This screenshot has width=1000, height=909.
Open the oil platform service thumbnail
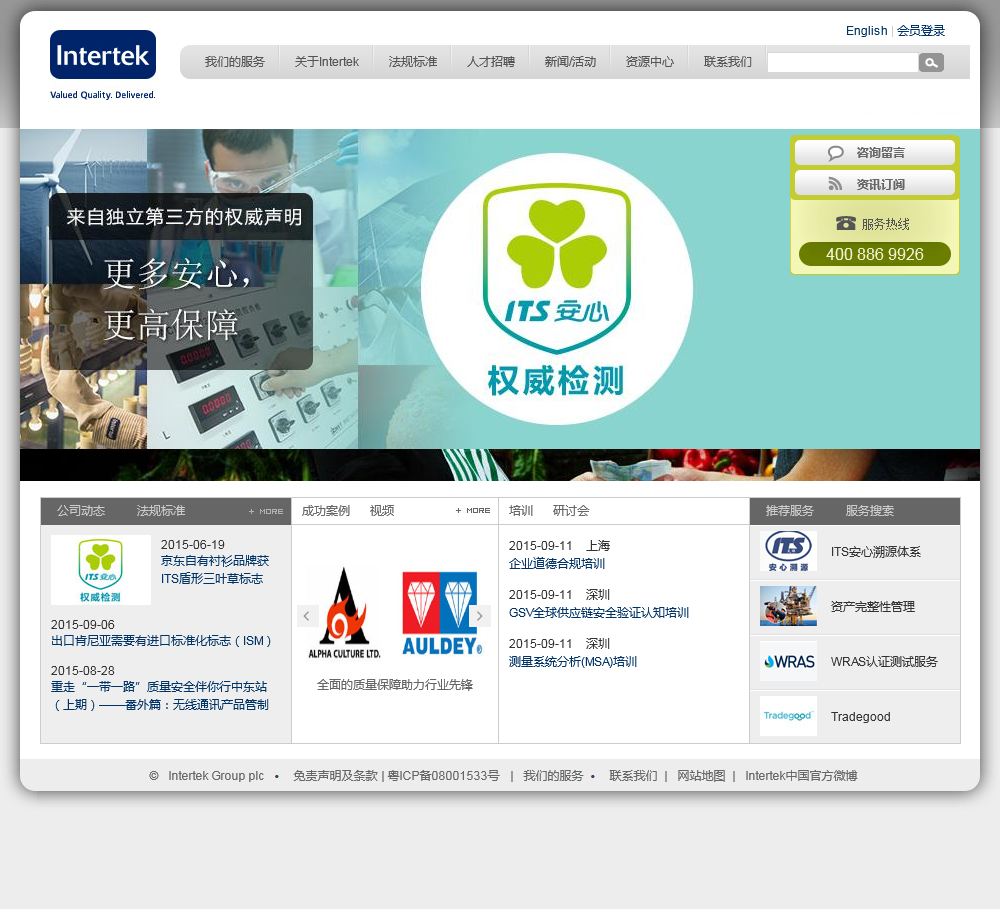point(788,606)
